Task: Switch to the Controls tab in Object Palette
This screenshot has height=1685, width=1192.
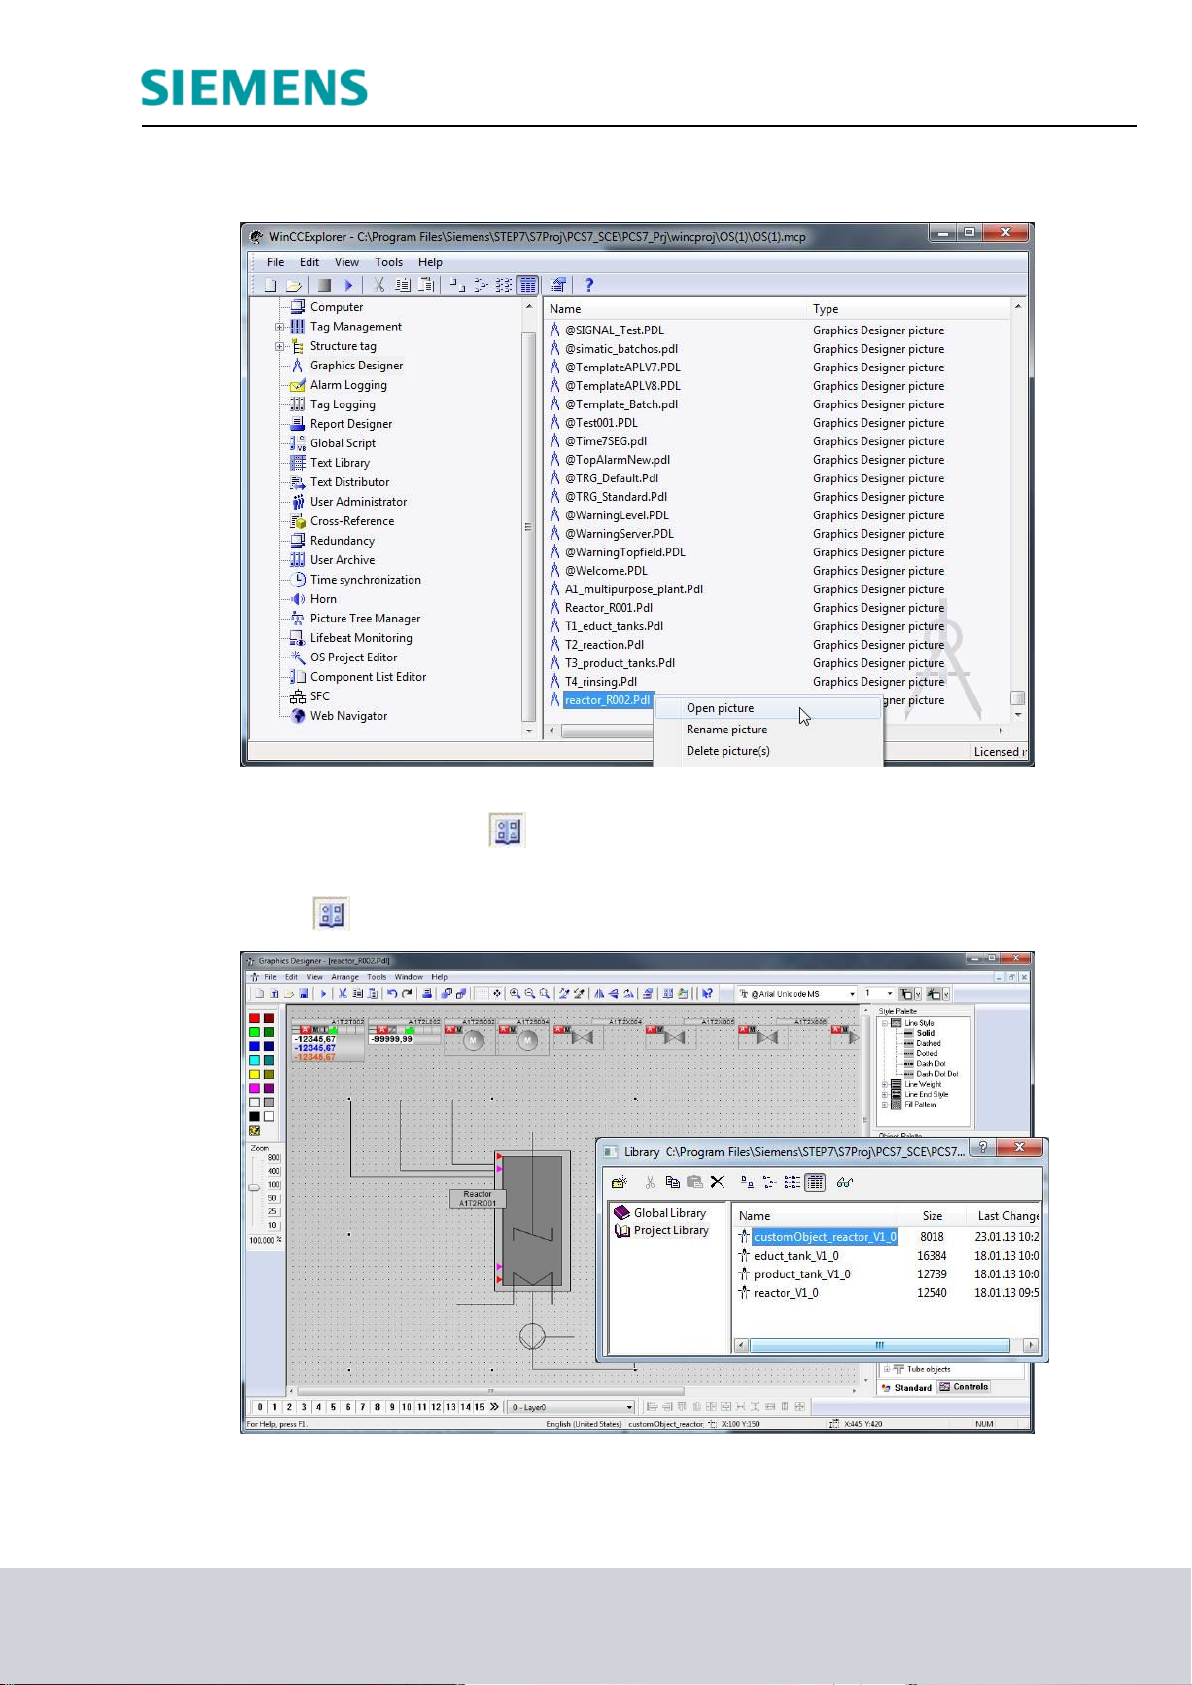Action: click(x=964, y=1387)
